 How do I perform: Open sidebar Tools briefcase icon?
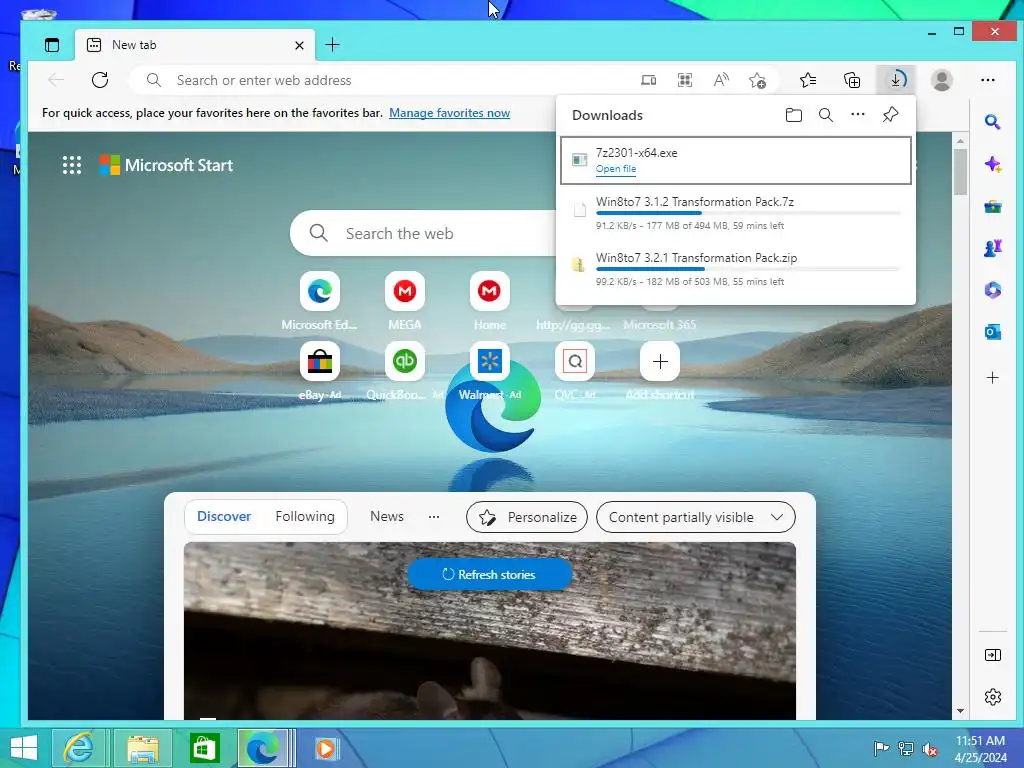click(993, 207)
